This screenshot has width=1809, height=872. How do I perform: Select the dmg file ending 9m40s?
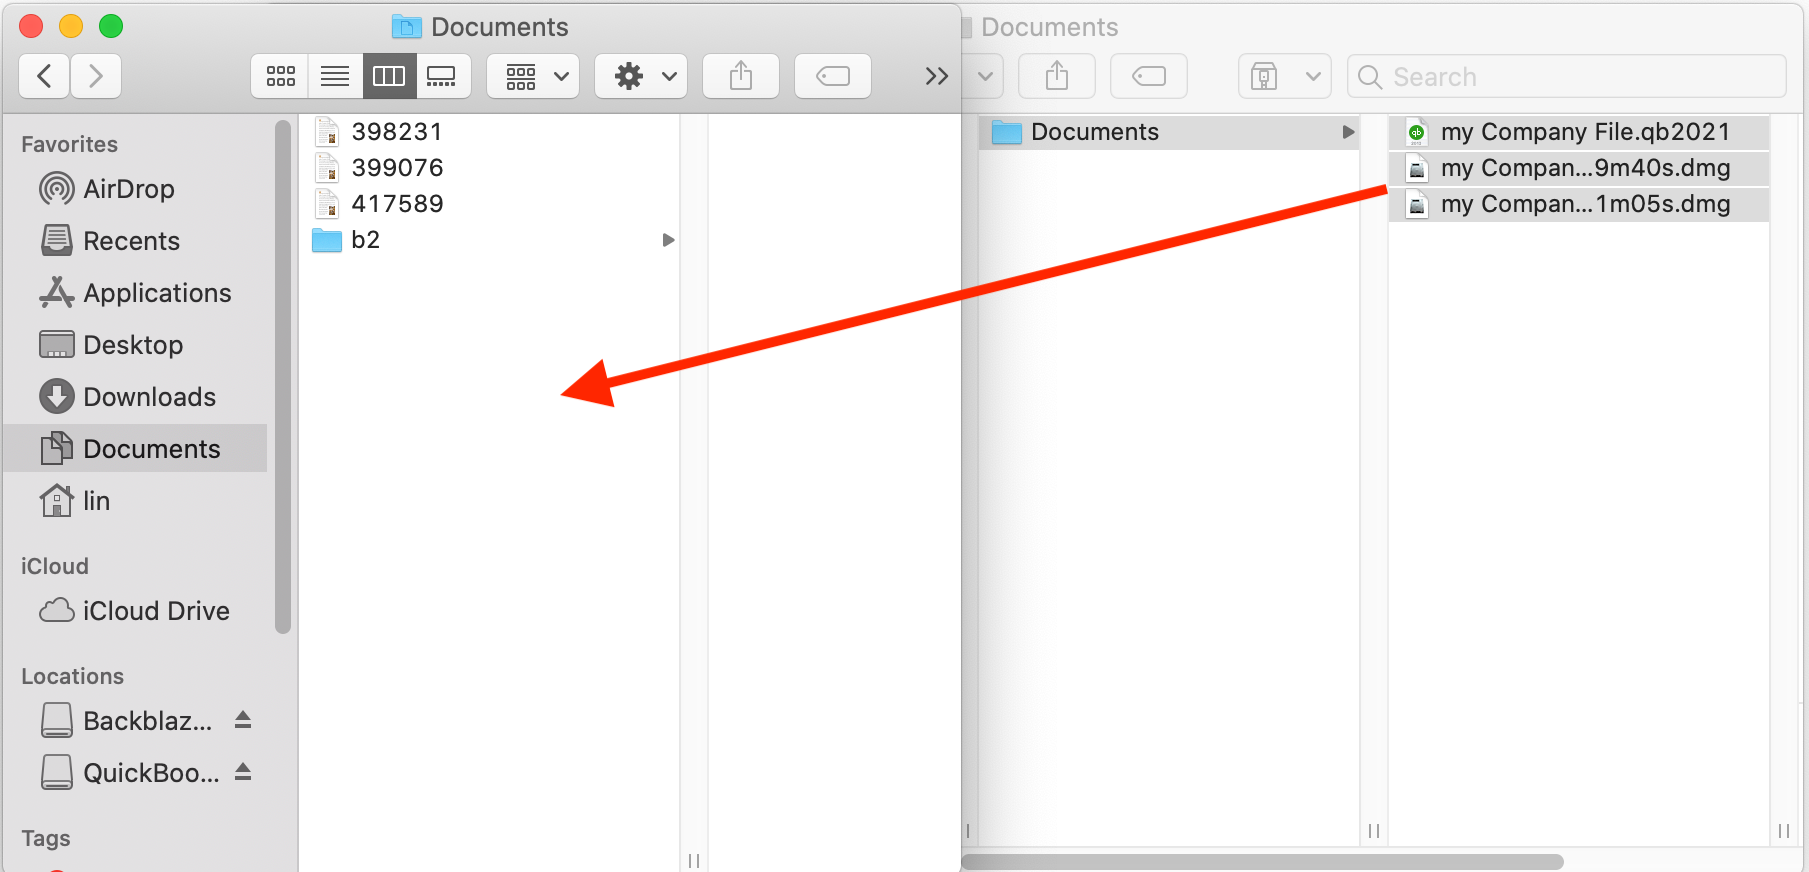[1579, 168]
